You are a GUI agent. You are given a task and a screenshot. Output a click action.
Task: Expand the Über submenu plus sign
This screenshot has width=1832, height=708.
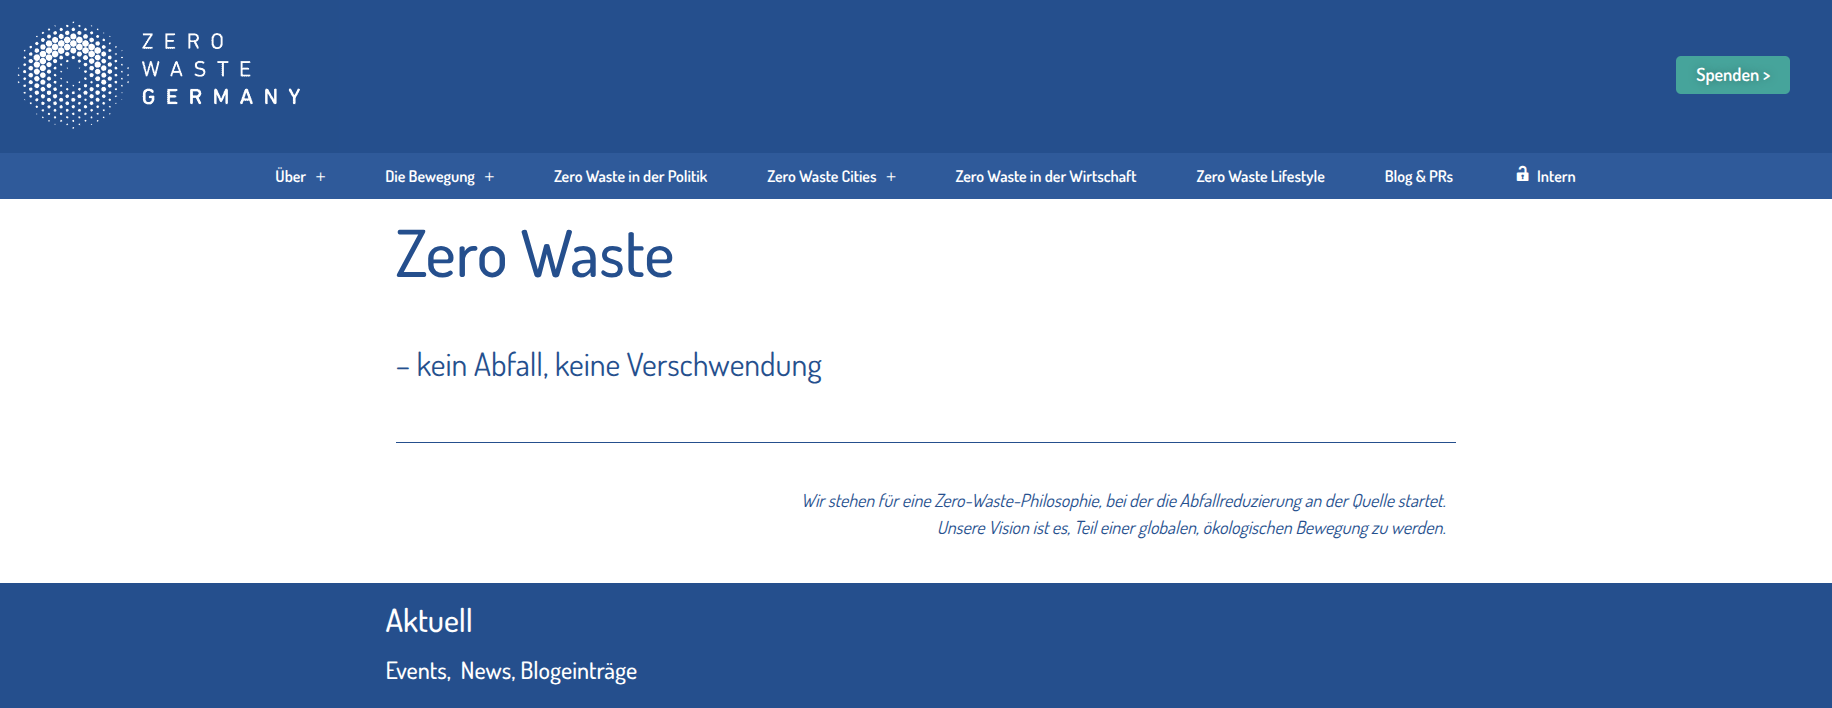pos(321,177)
